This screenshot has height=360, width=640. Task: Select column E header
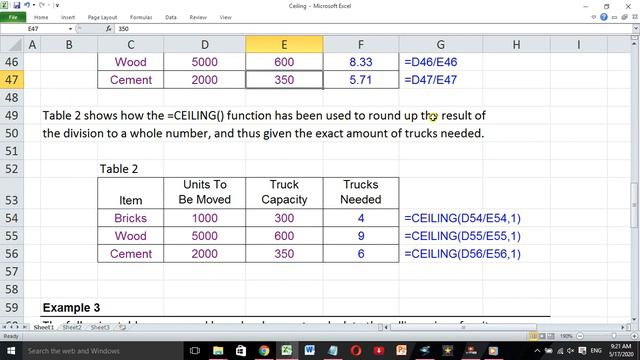click(x=284, y=44)
